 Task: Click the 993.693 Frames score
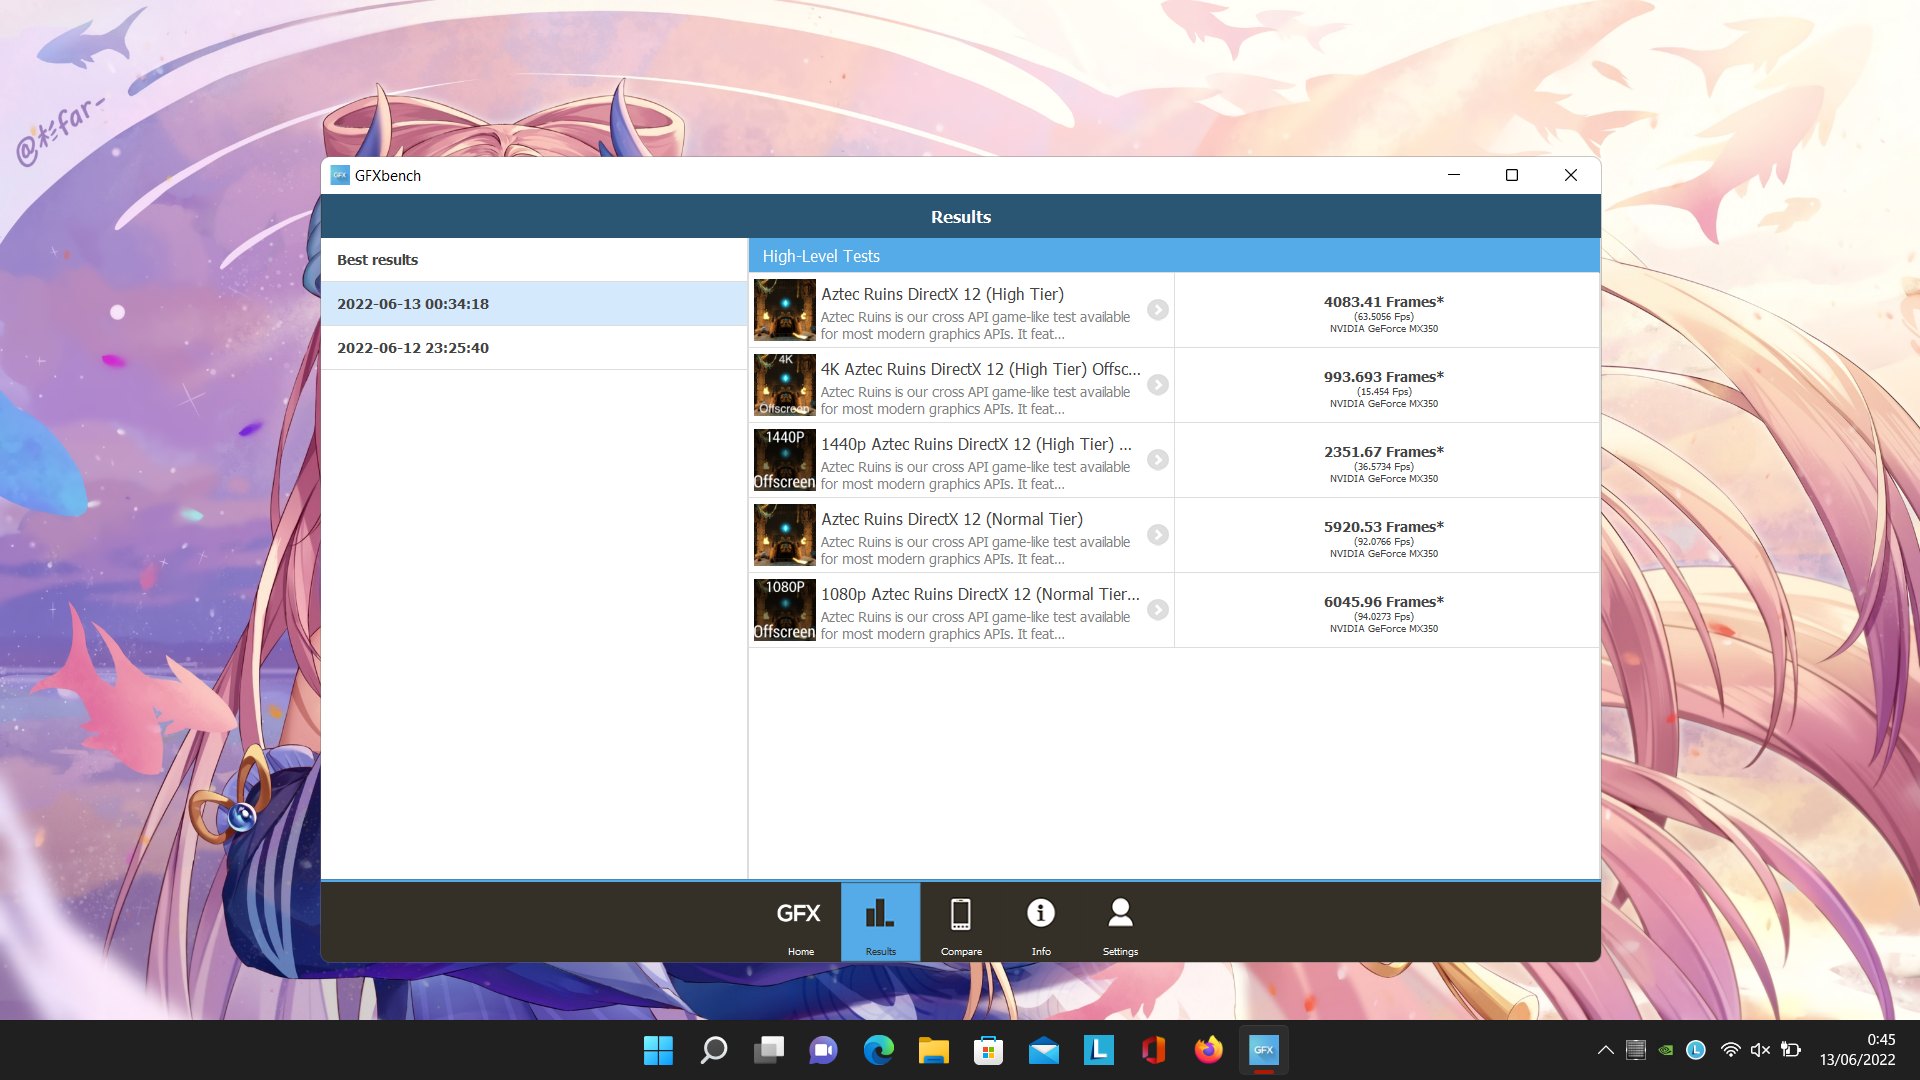coord(1384,377)
